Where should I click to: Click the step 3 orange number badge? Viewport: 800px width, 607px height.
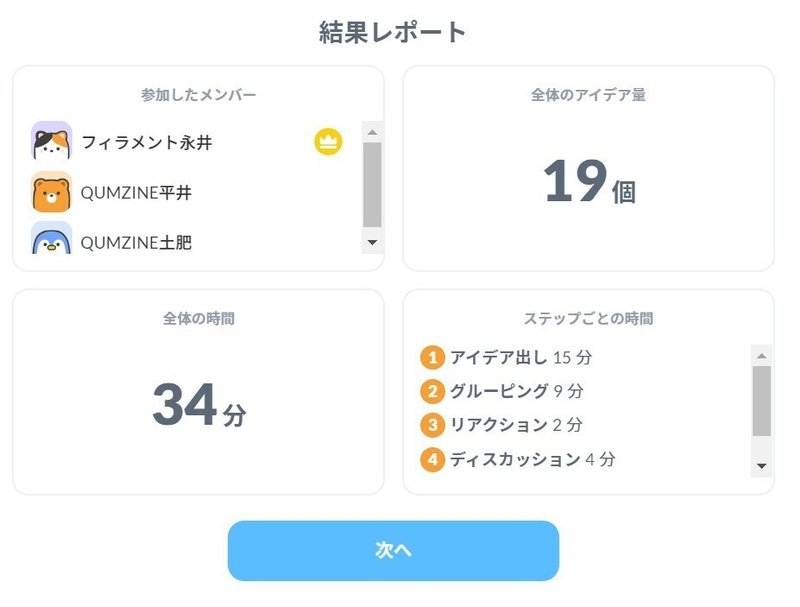tap(433, 425)
